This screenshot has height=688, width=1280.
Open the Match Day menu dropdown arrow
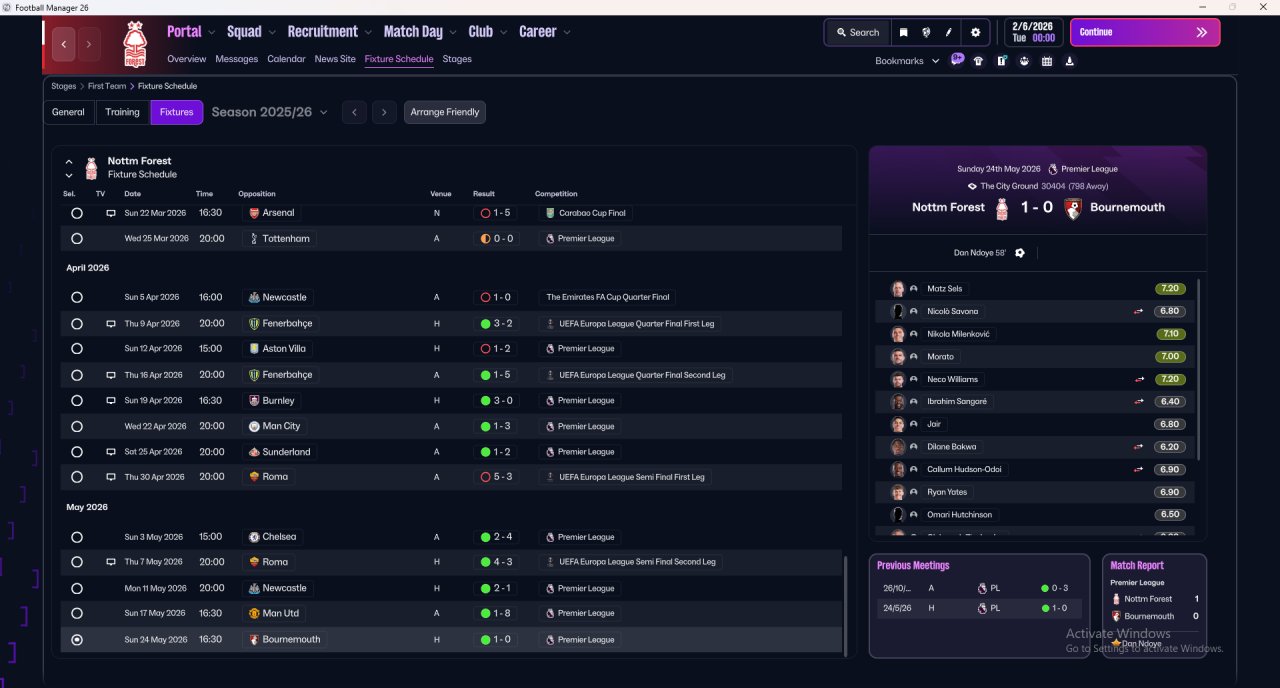pyautogui.click(x=453, y=33)
